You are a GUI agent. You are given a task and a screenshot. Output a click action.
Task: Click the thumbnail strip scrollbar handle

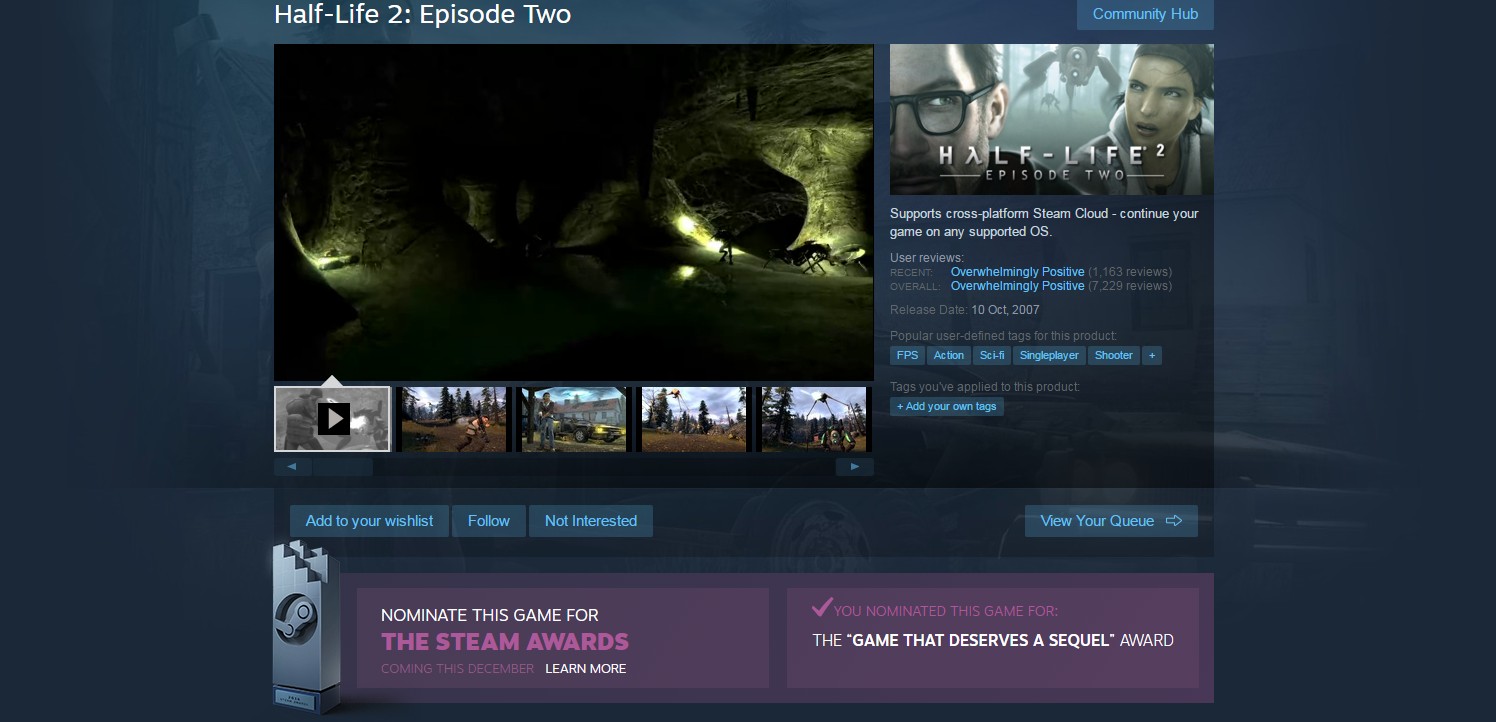point(342,467)
